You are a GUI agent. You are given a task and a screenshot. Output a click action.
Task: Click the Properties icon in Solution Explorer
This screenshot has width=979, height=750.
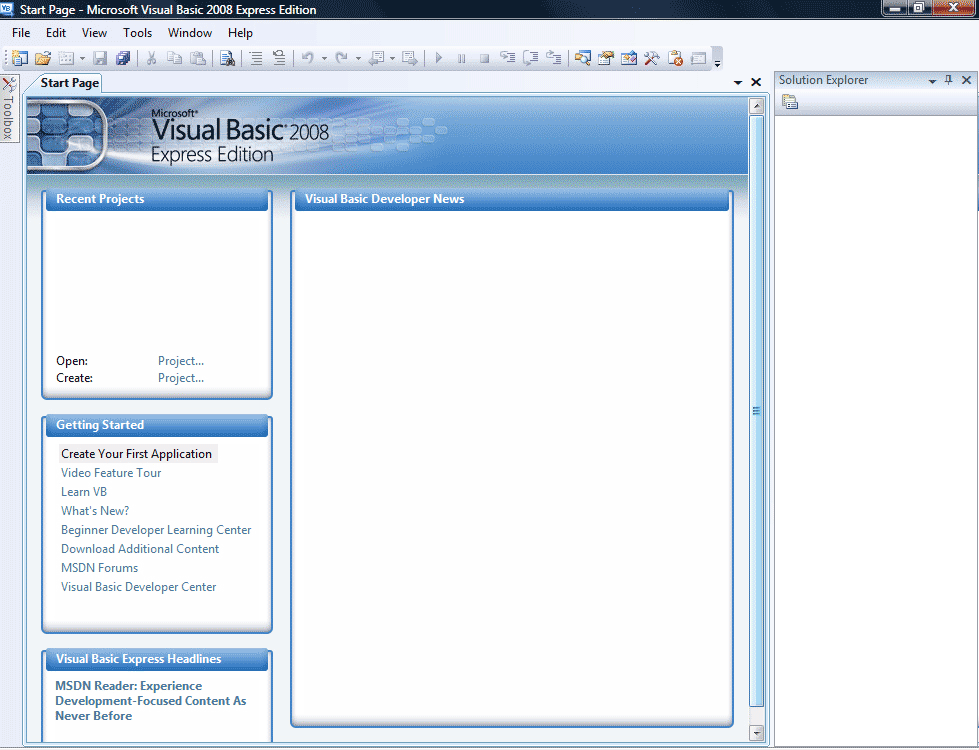790,102
